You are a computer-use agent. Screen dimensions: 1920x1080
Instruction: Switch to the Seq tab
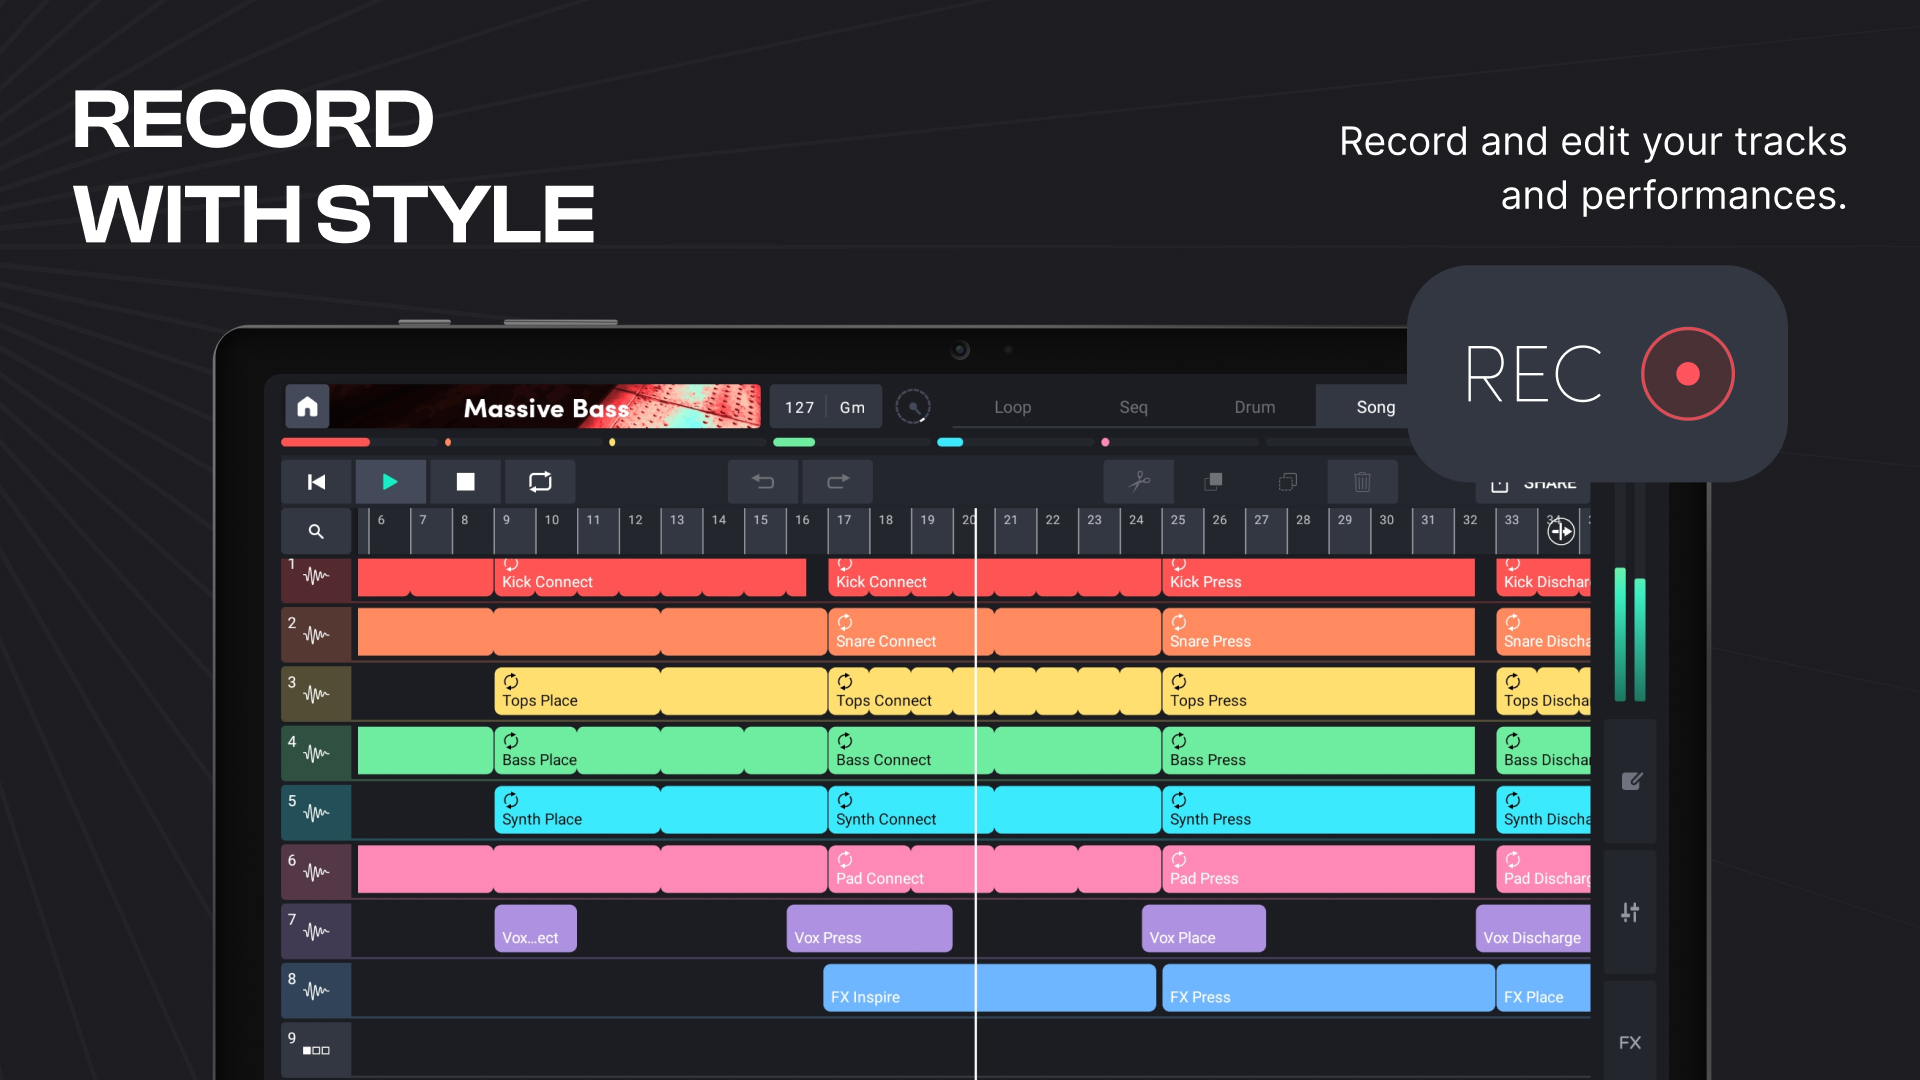(1133, 407)
